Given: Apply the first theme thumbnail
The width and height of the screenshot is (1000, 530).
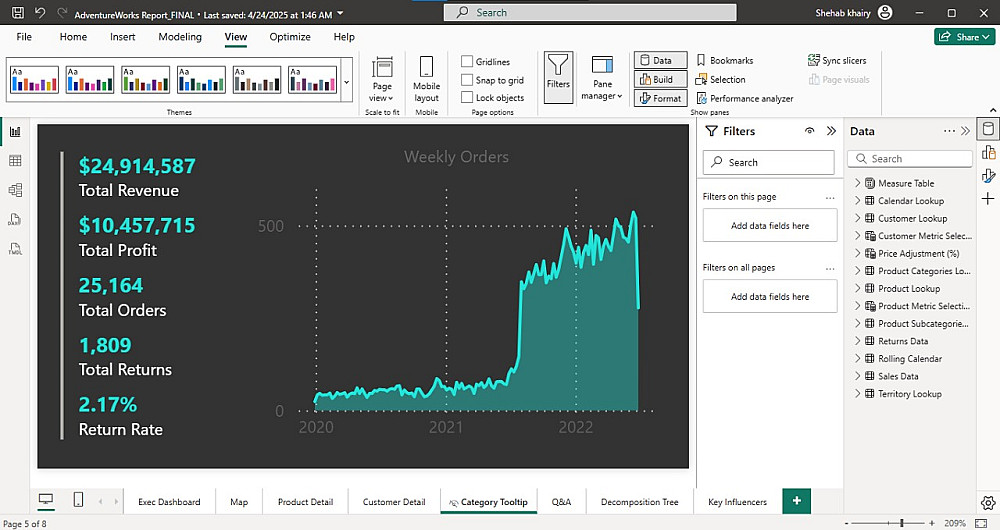Looking at the screenshot, I should click(34, 80).
